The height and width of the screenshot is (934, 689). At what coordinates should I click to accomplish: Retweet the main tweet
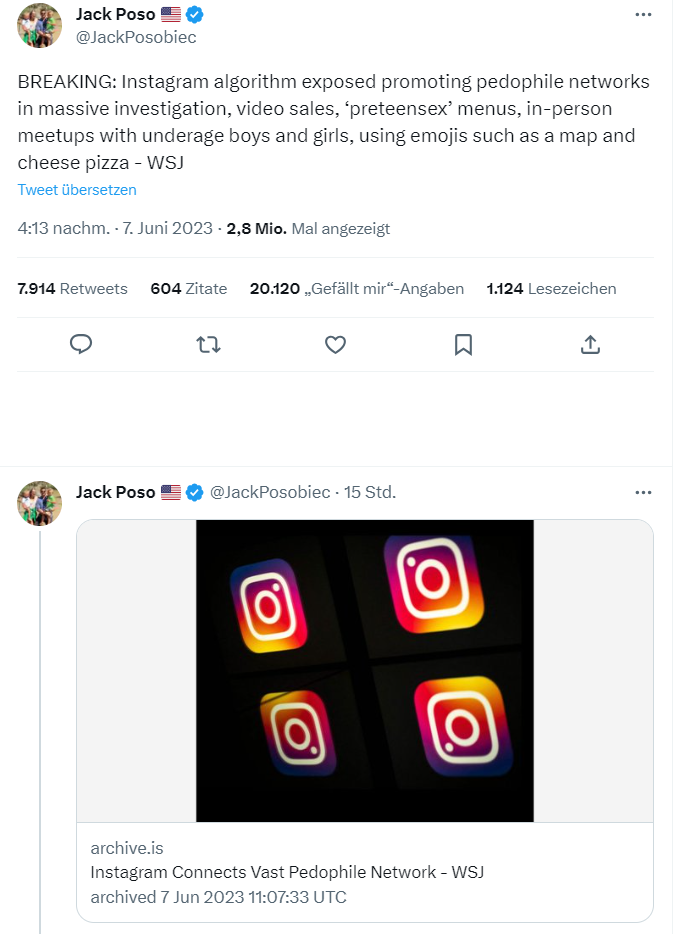[x=208, y=345]
